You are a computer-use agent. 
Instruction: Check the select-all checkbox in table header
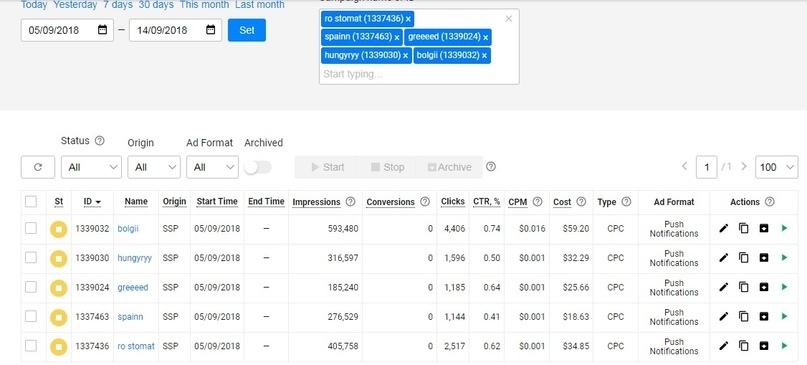(31, 201)
